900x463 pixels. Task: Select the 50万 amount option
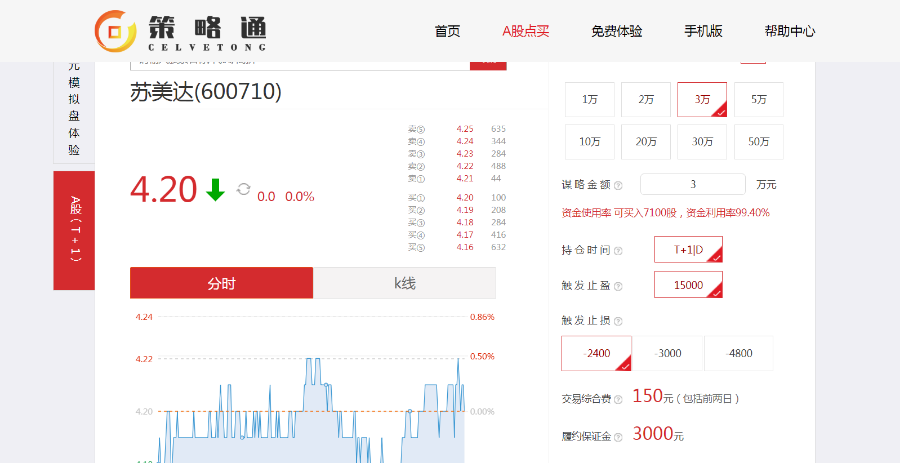click(x=758, y=142)
